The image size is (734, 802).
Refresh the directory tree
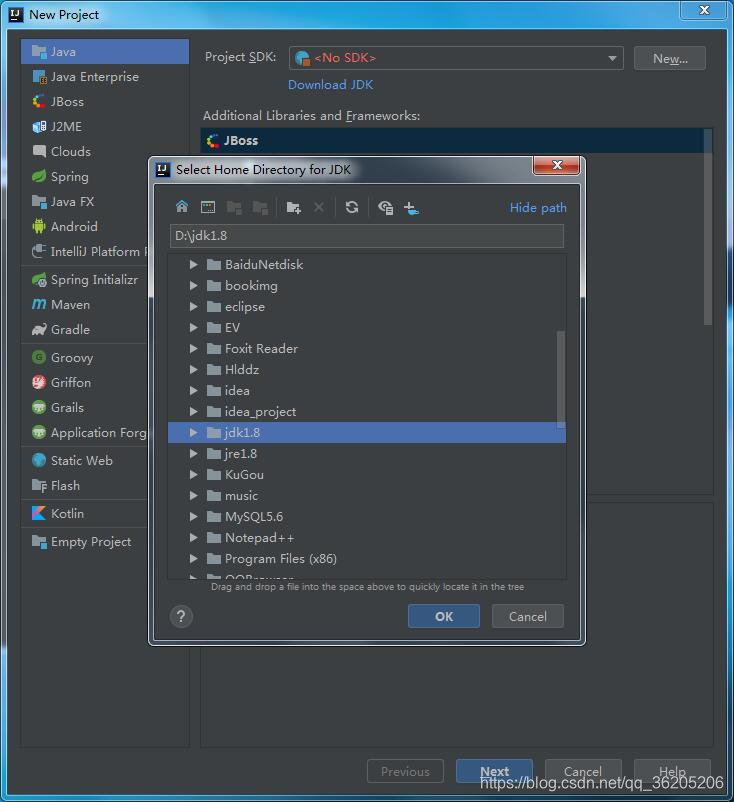pos(351,207)
